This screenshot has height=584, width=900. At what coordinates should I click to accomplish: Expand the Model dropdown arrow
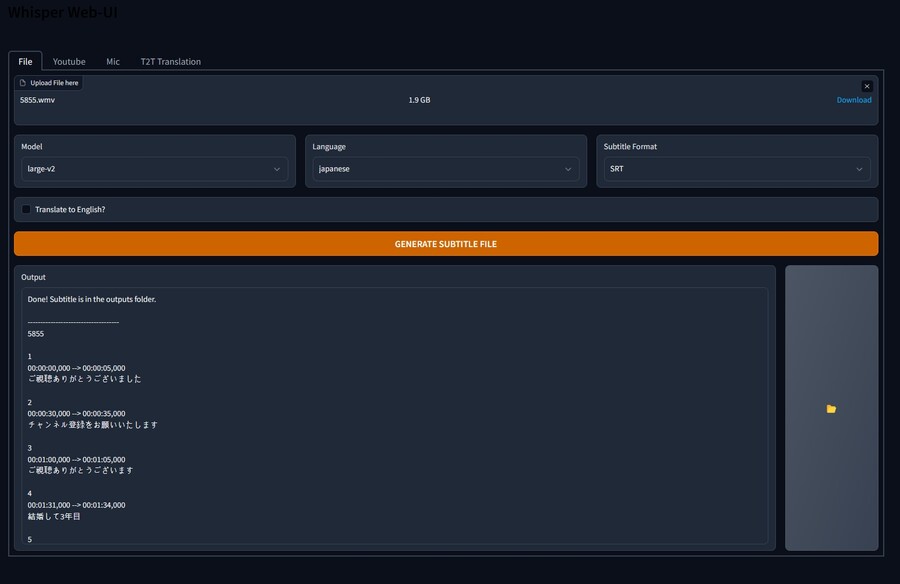(277, 170)
